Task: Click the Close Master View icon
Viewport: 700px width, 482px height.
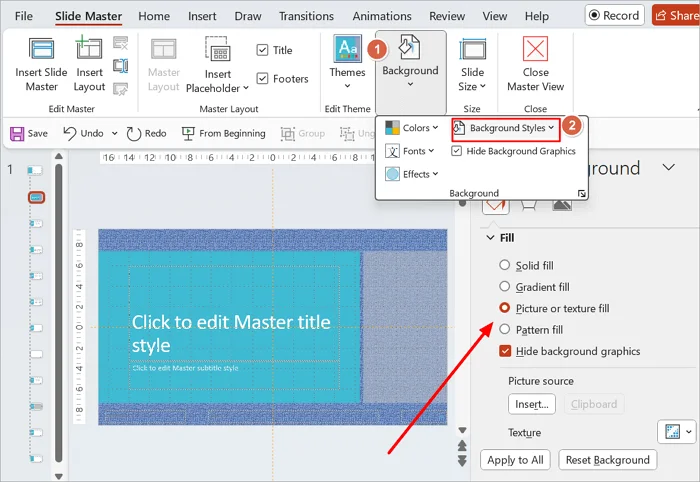Action: coord(535,48)
